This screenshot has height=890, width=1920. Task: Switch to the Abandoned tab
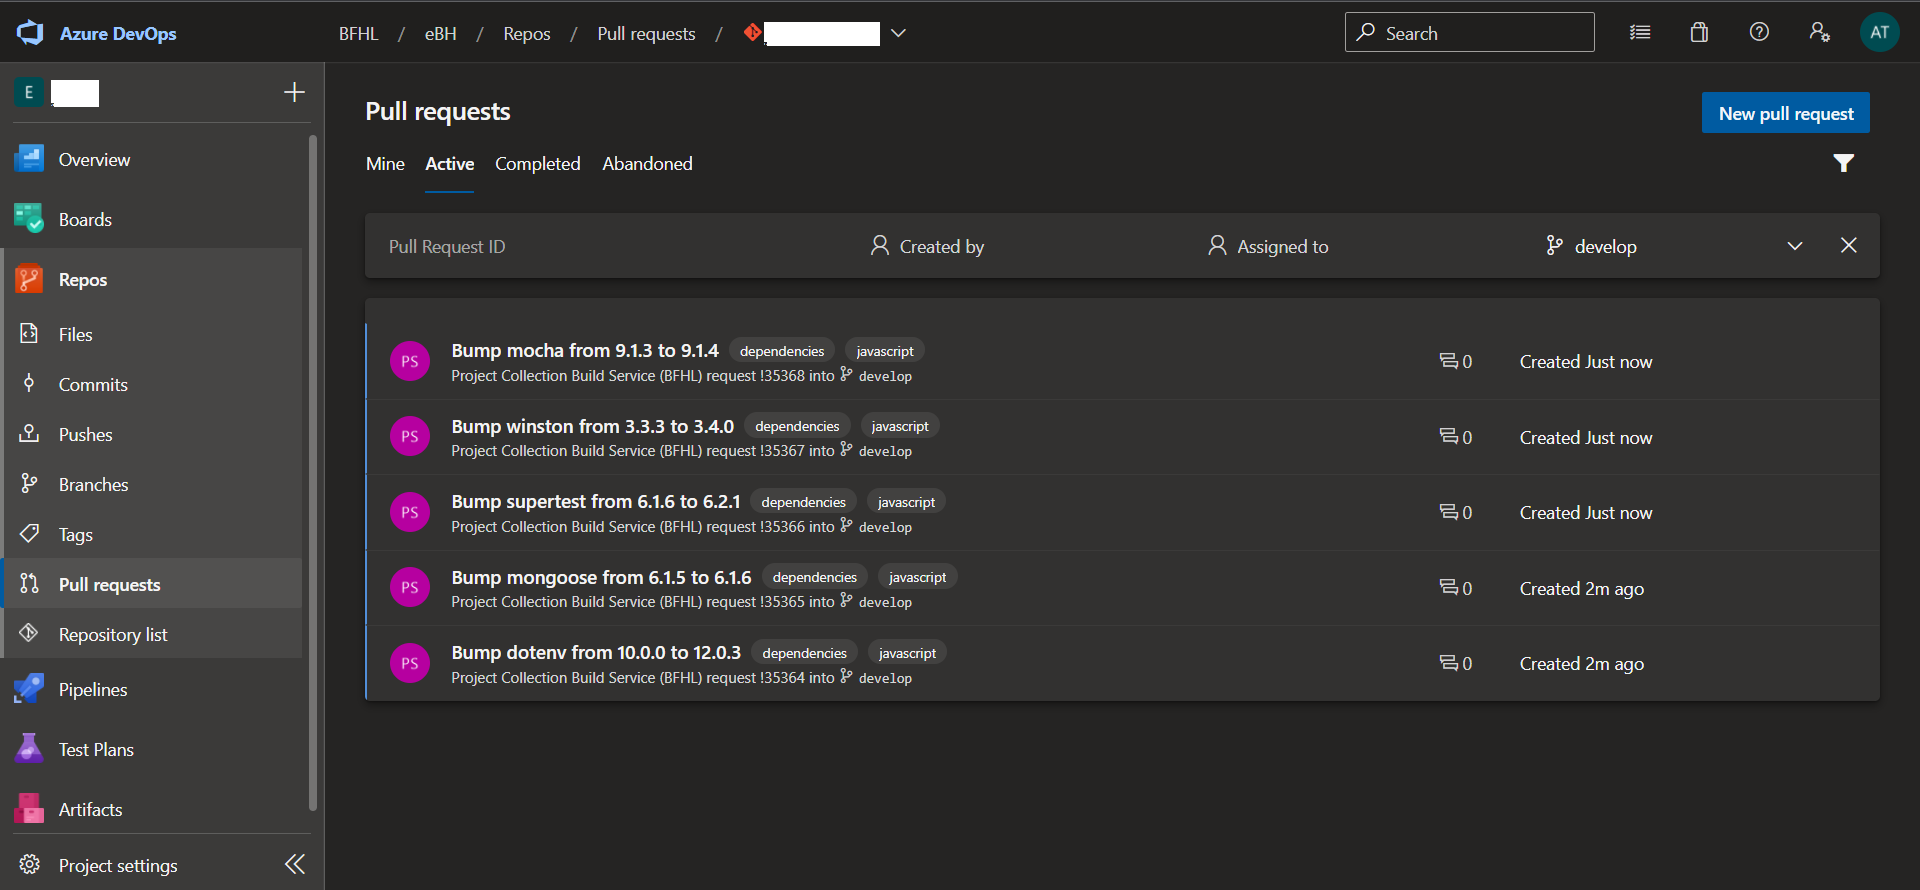(x=647, y=164)
